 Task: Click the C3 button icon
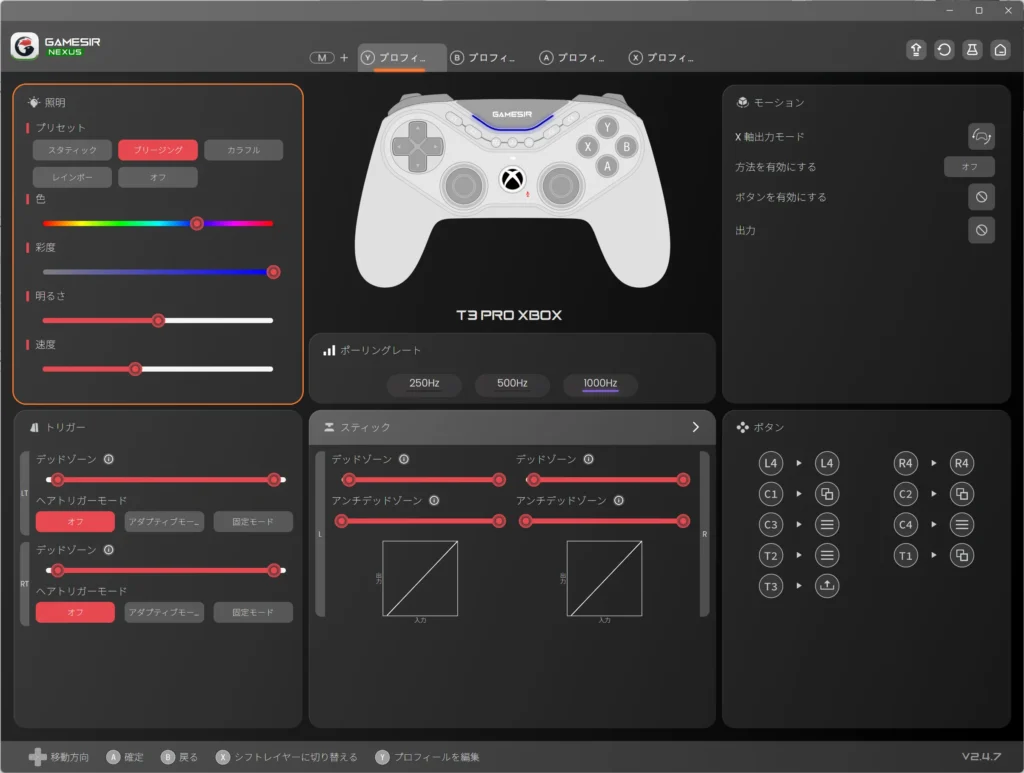click(771, 524)
